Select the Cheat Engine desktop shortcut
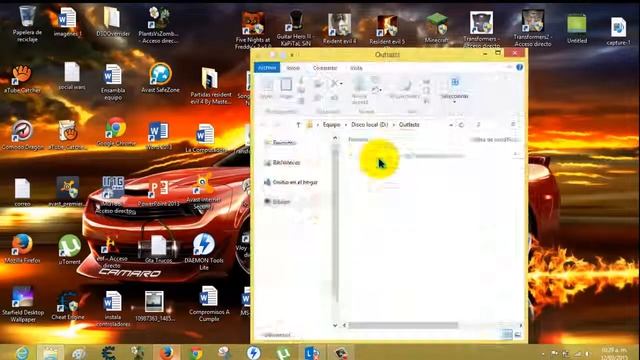Screen dimensions: 640x360 point(68,306)
